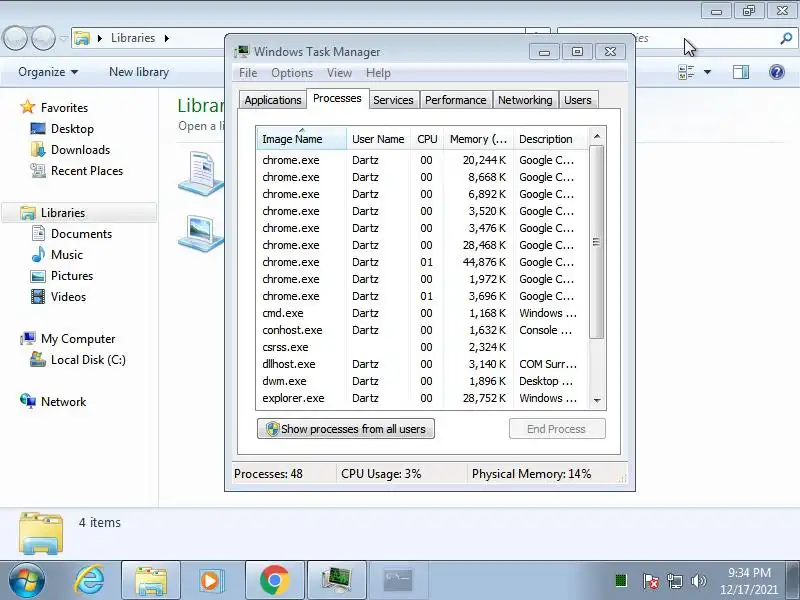Open Recent Places in navigation pane

77,170
